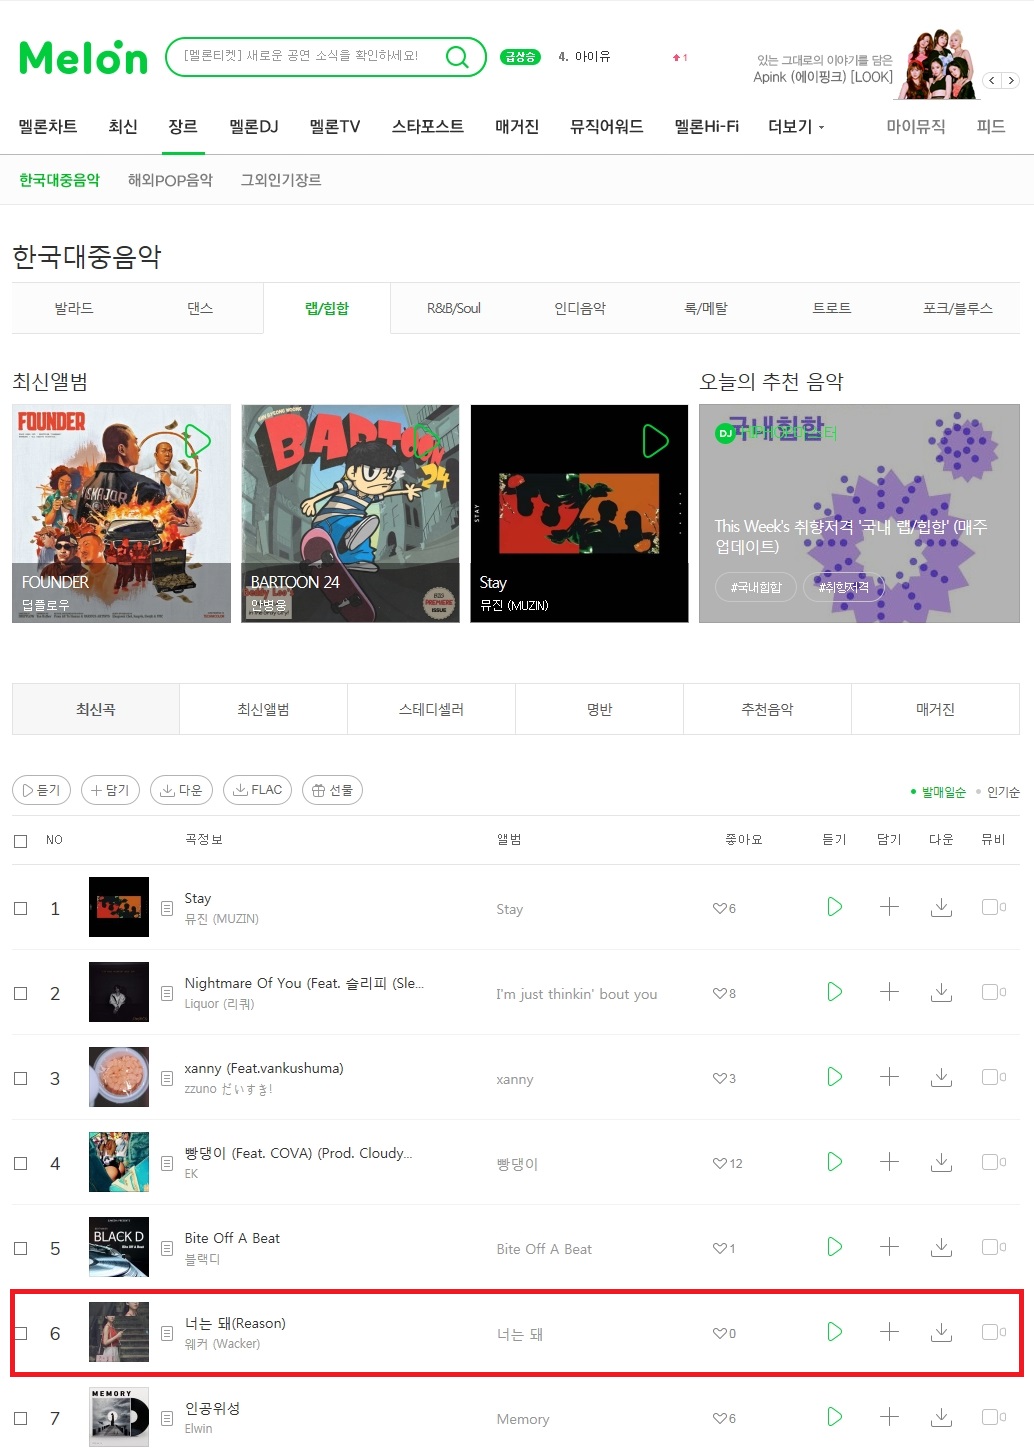This screenshot has width=1034, height=1451.
Task: Sort list by 인기순
Action: pos(1003,792)
